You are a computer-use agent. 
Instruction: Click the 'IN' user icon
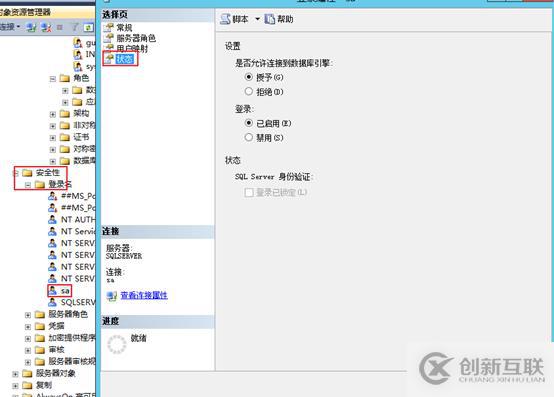click(78, 54)
